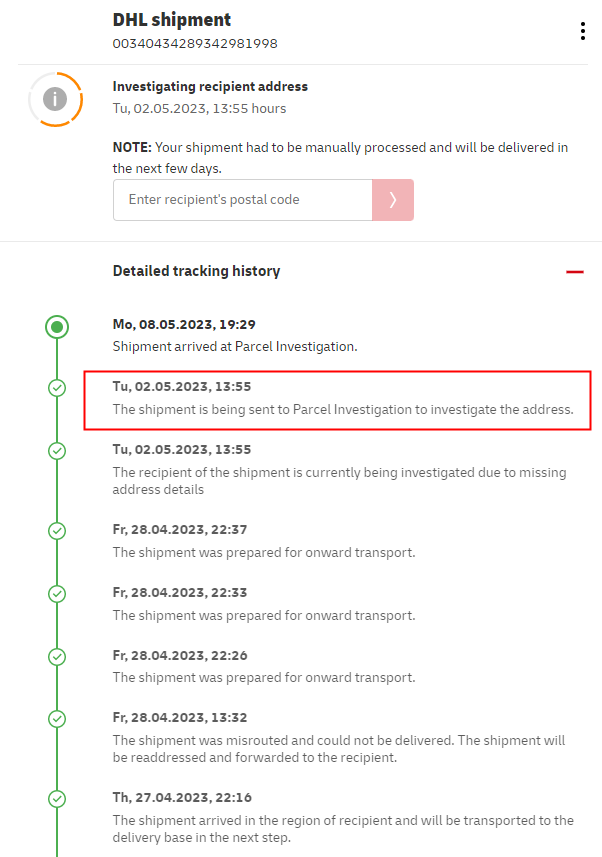Click the misrouted shipment event description
Image resolution: width=602 pixels, height=857 pixels.
[x=338, y=749]
